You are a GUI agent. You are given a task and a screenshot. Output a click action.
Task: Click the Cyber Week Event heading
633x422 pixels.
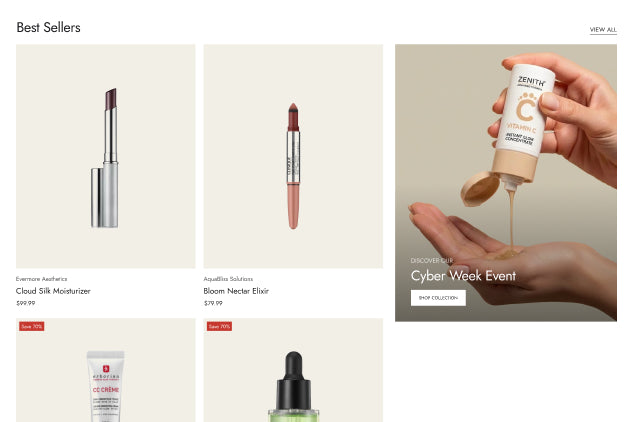point(463,276)
